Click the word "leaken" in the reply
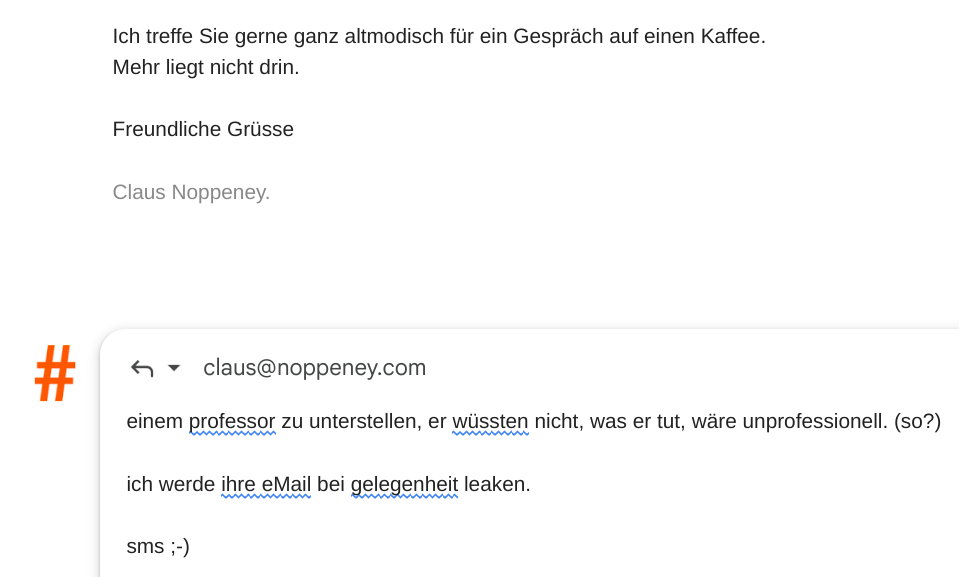Viewport: 959px width, 577px height. click(x=494, y=485)
